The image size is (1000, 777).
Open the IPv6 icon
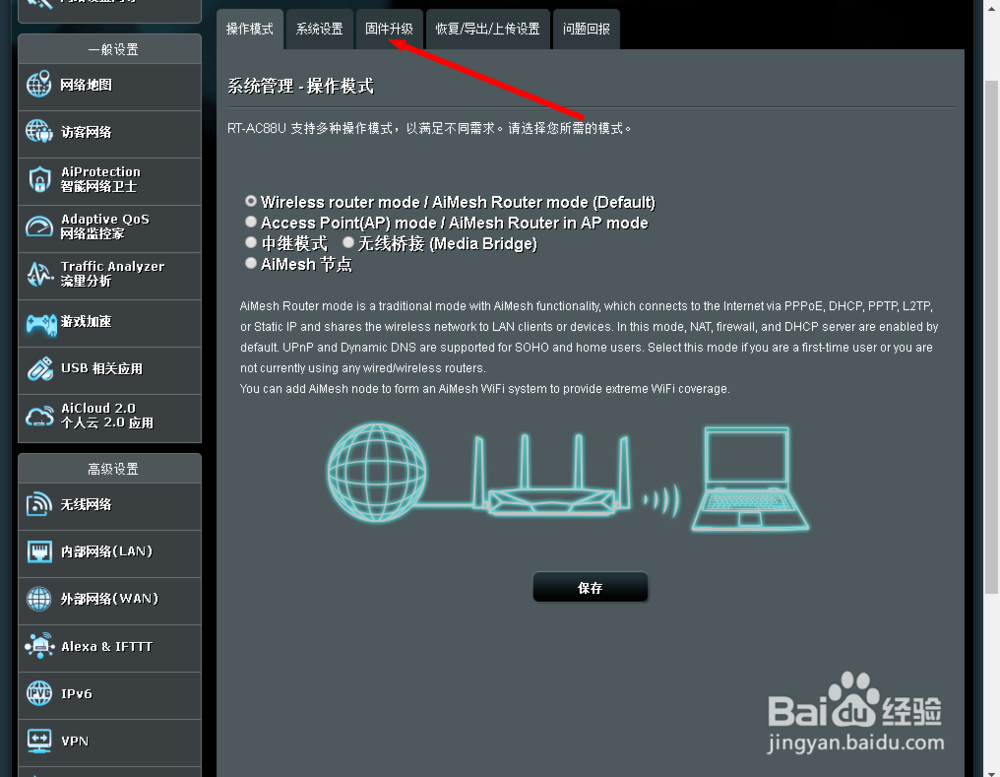39,693
